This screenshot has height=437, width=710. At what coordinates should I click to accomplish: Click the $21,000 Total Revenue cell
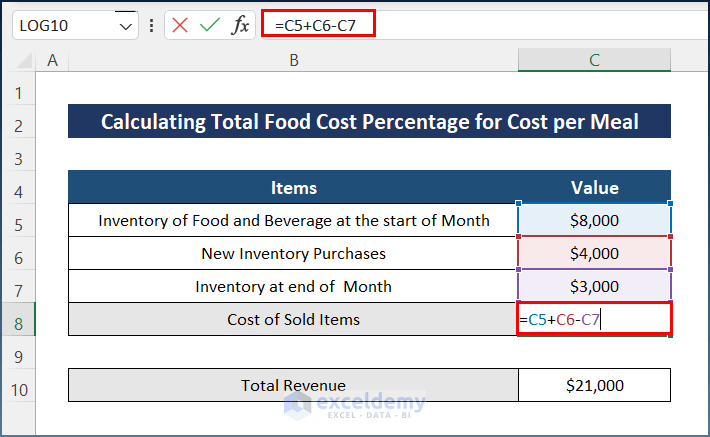tap(594, 385)
